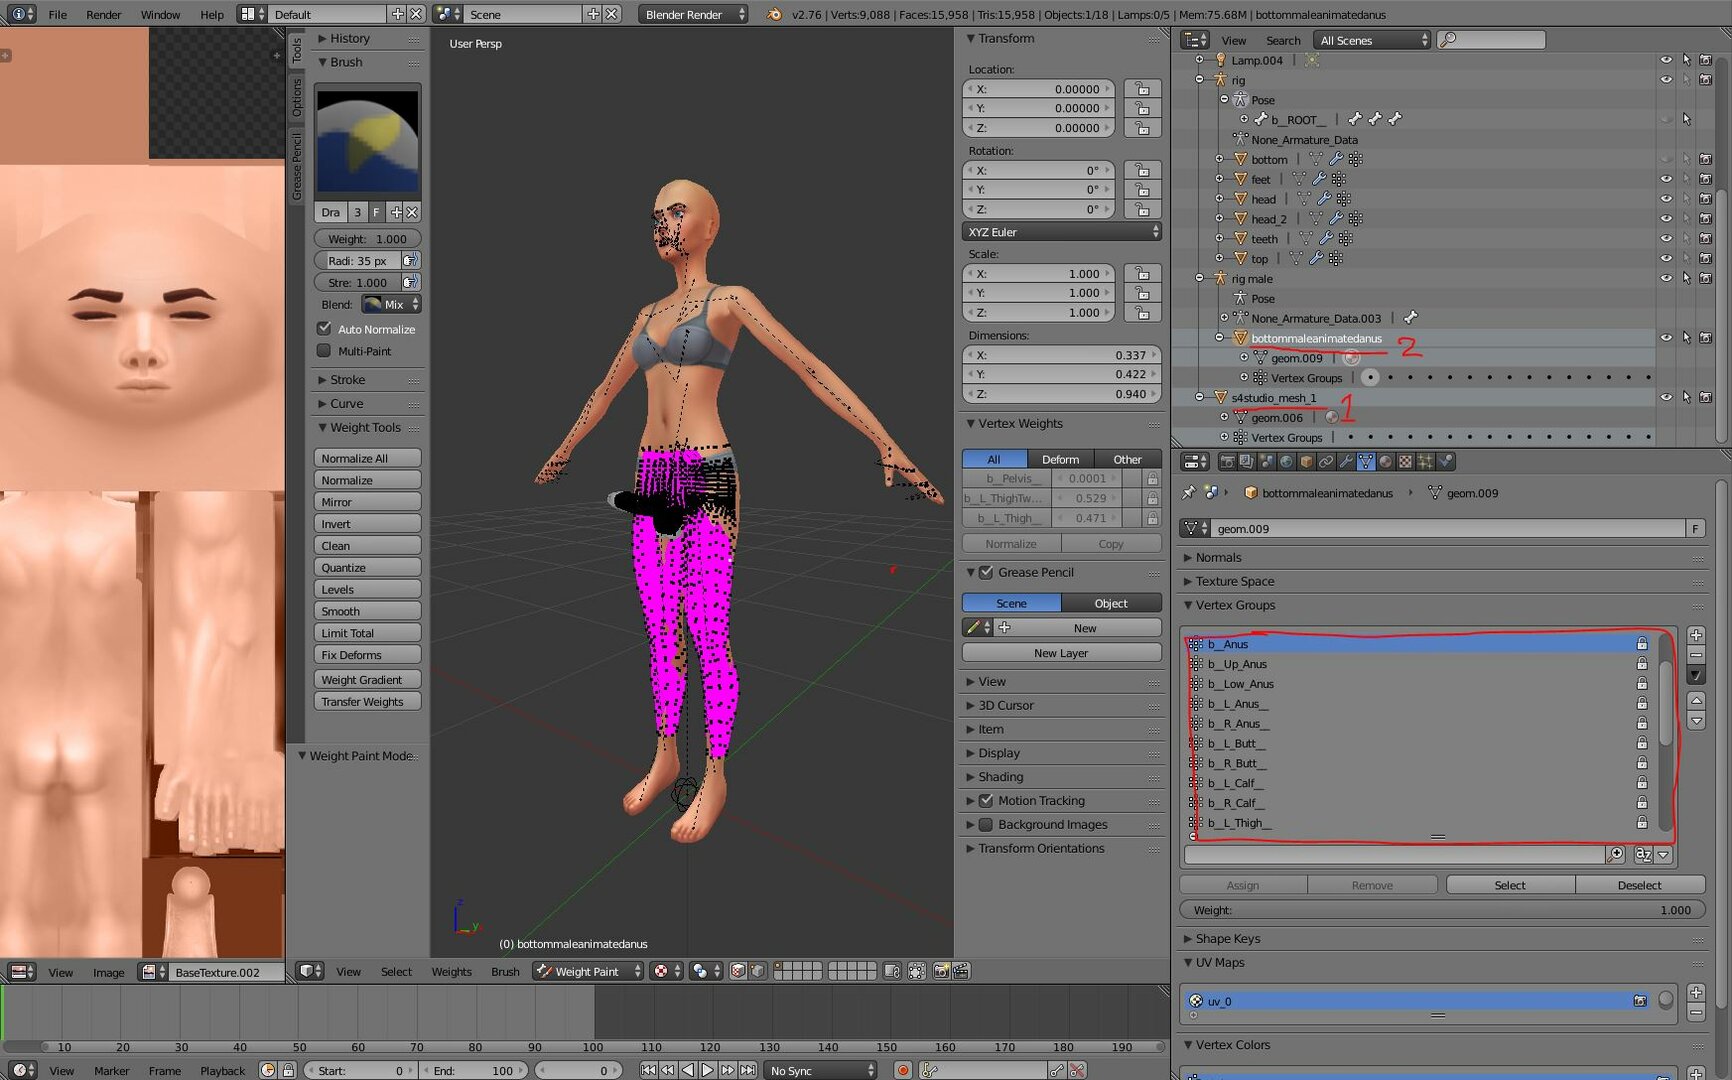Open the Object Constraints chain icon

pos(1326,461)
